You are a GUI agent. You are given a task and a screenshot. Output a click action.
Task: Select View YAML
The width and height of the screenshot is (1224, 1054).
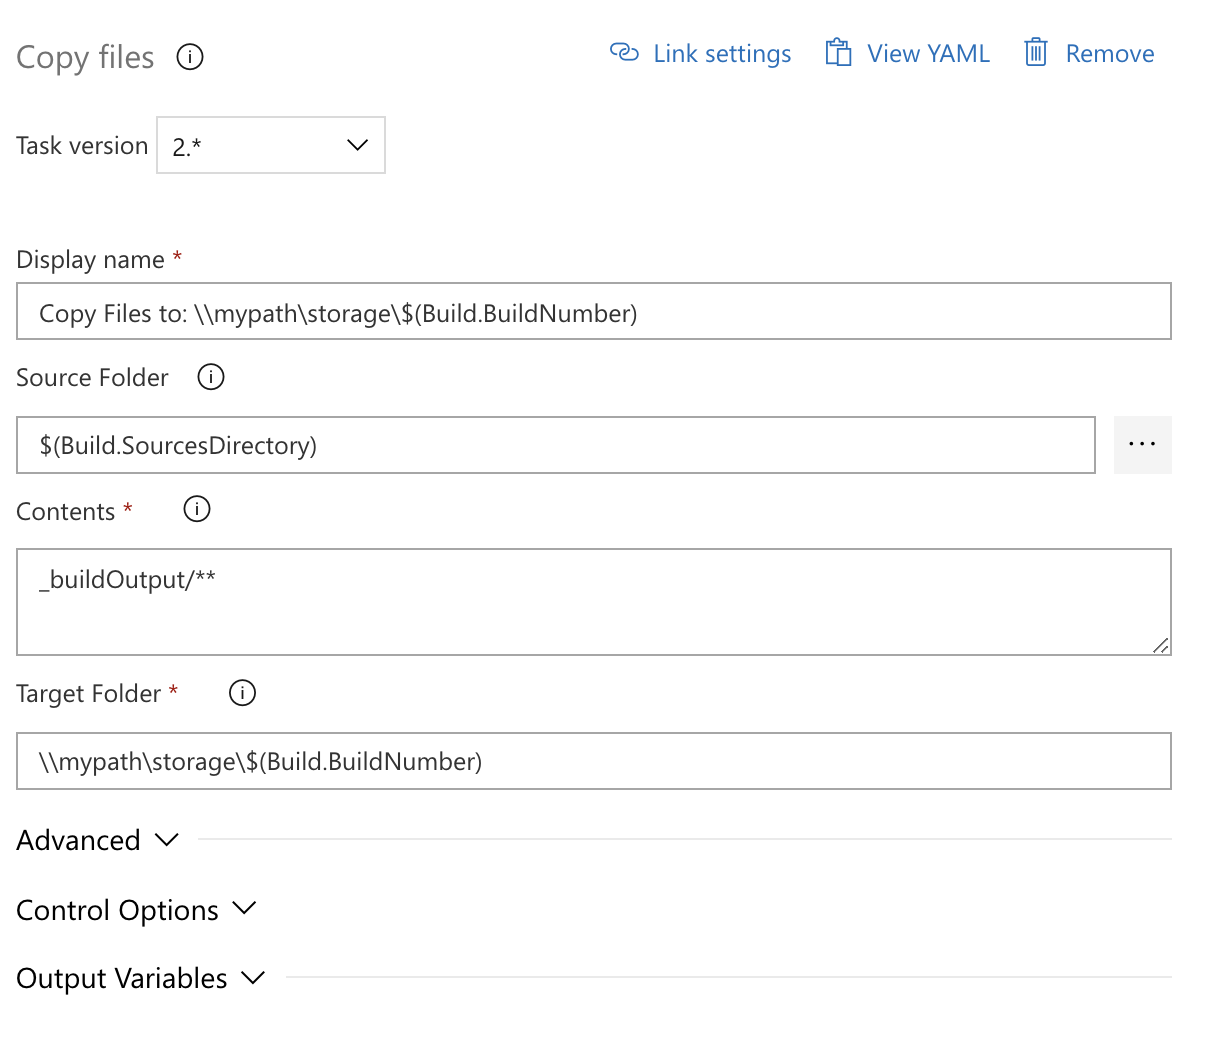(928, 52)
